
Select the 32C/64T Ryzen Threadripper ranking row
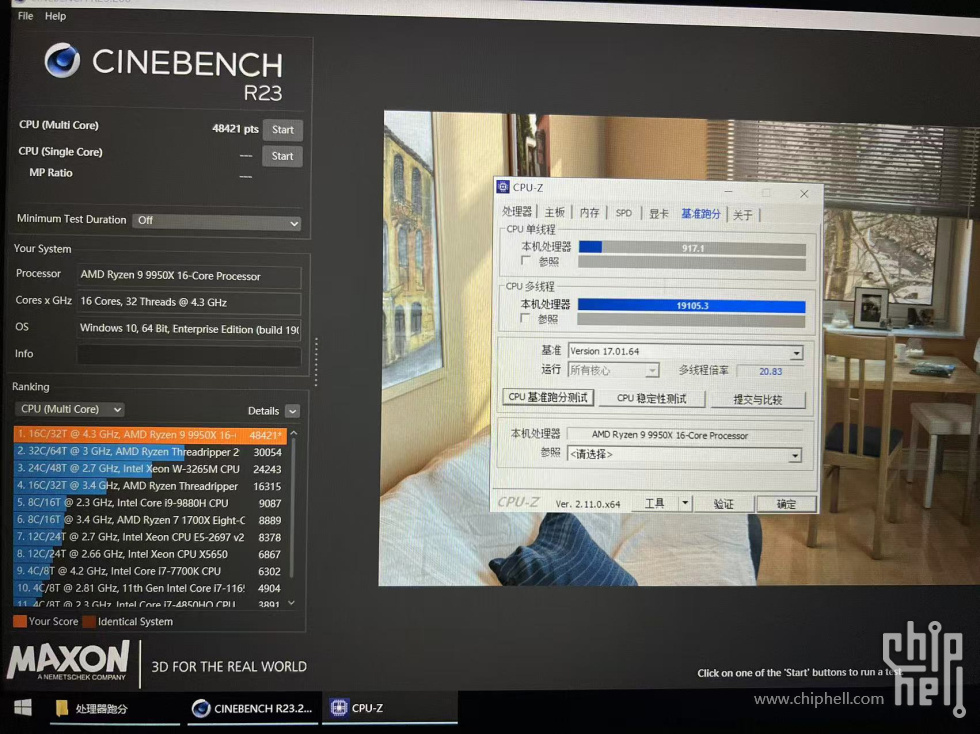[x=150, y=451]
